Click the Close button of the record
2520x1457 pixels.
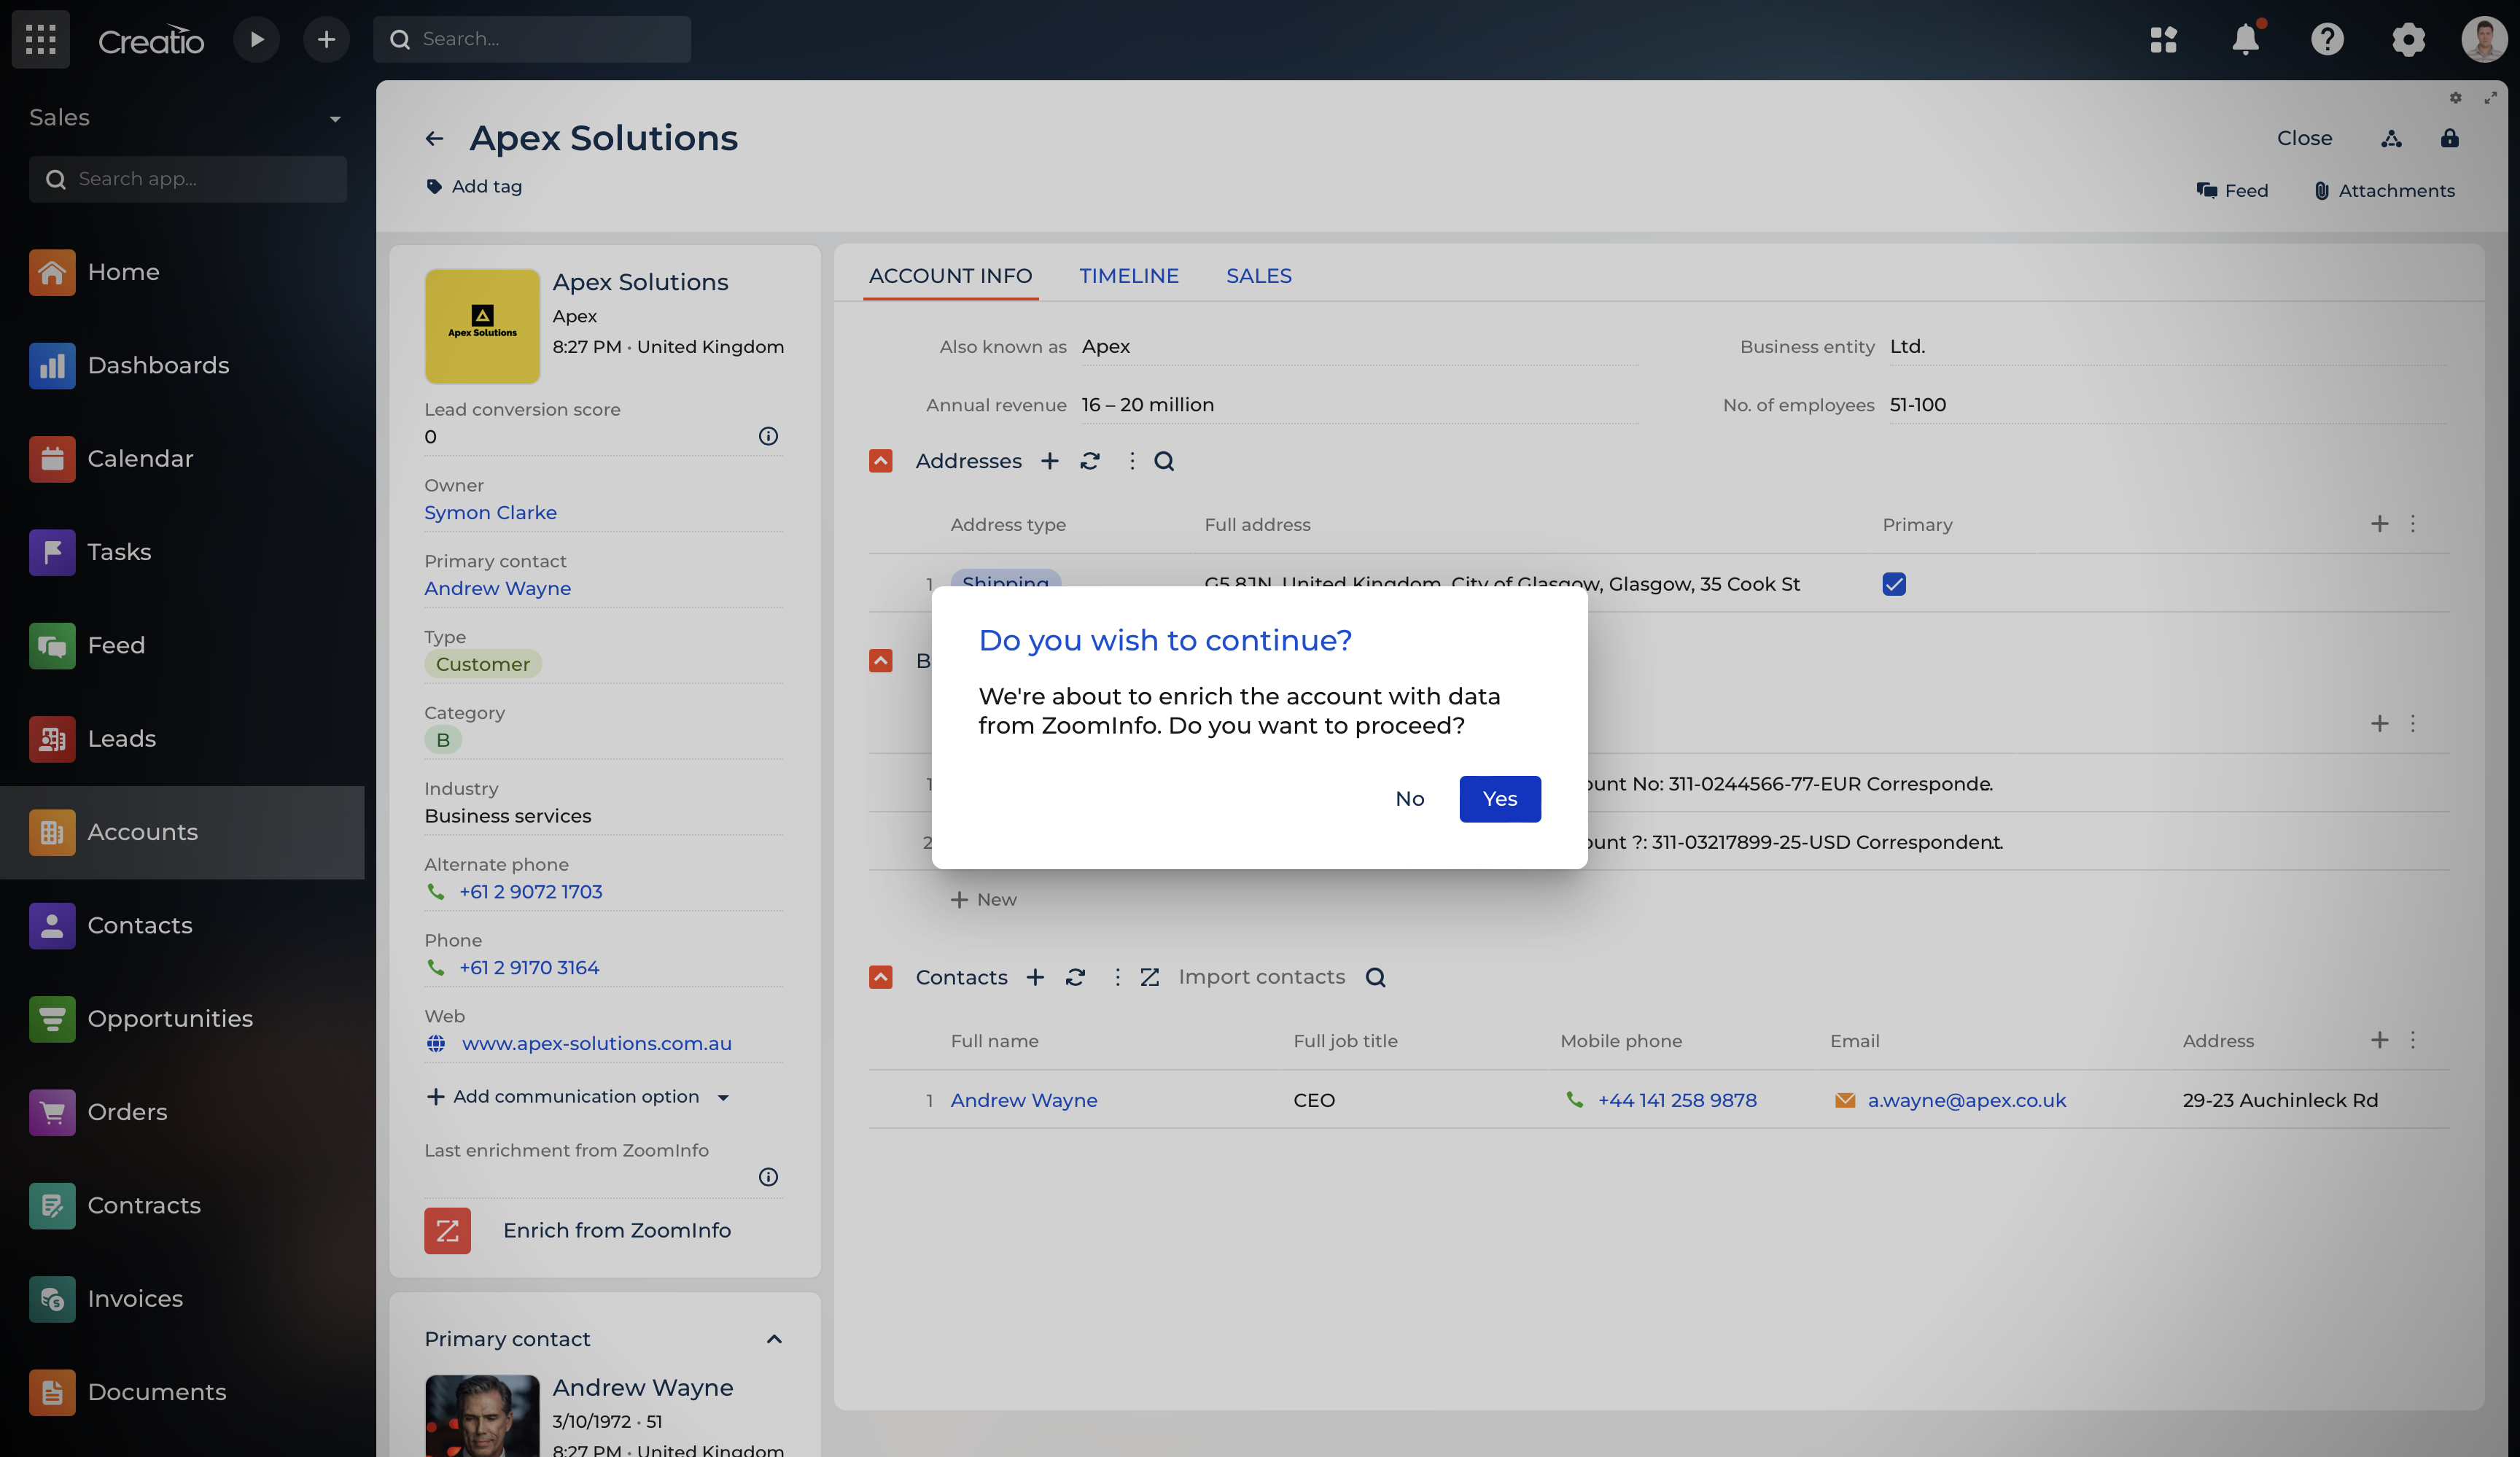point(2304,138)
